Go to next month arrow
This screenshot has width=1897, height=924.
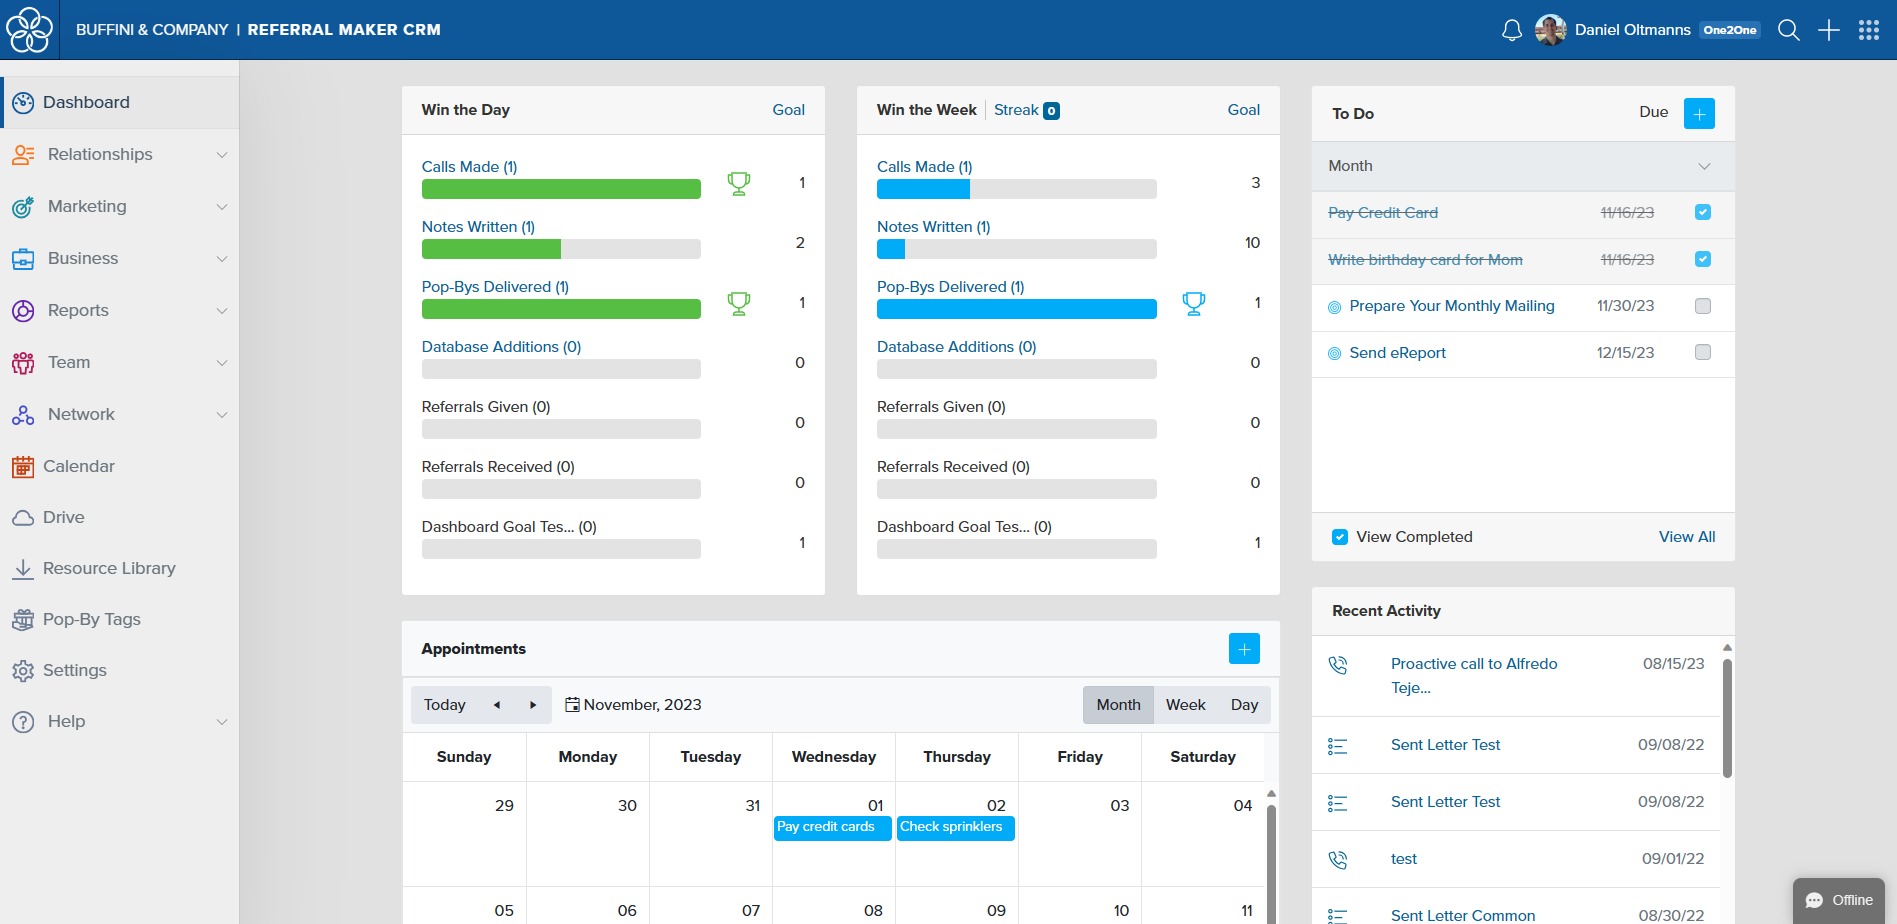(x=533, y=705)
